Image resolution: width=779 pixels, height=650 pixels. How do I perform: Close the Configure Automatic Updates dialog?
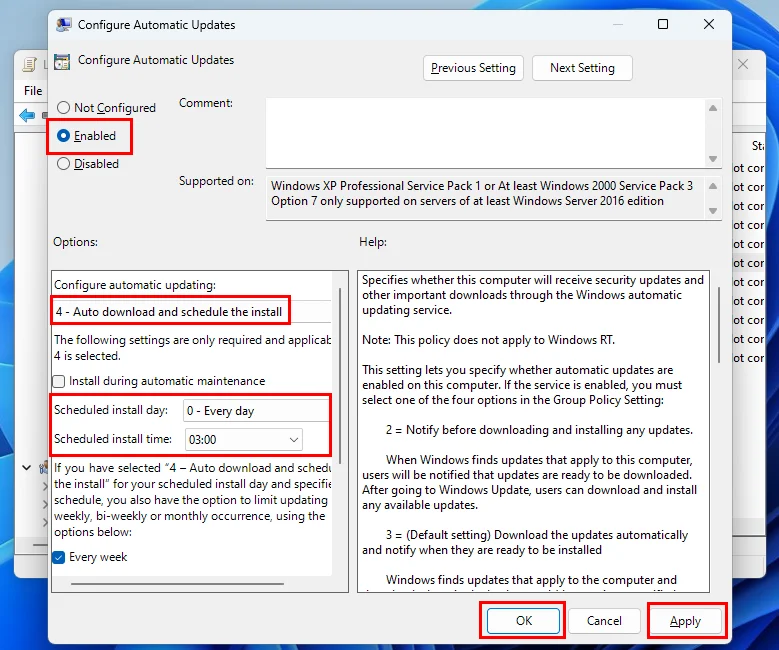[x=709, y=24]
